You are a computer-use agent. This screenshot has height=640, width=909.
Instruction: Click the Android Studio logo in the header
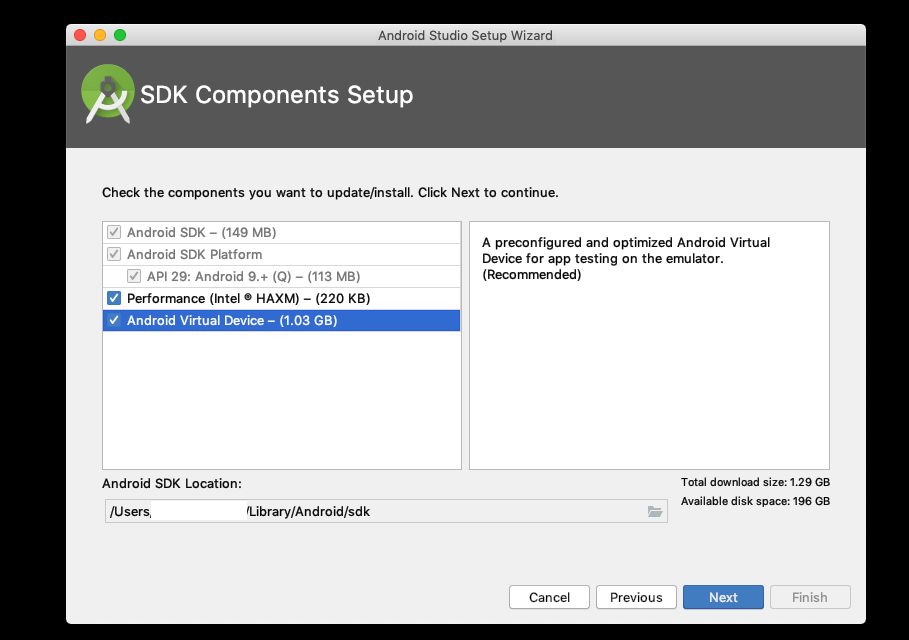point(108,94)
